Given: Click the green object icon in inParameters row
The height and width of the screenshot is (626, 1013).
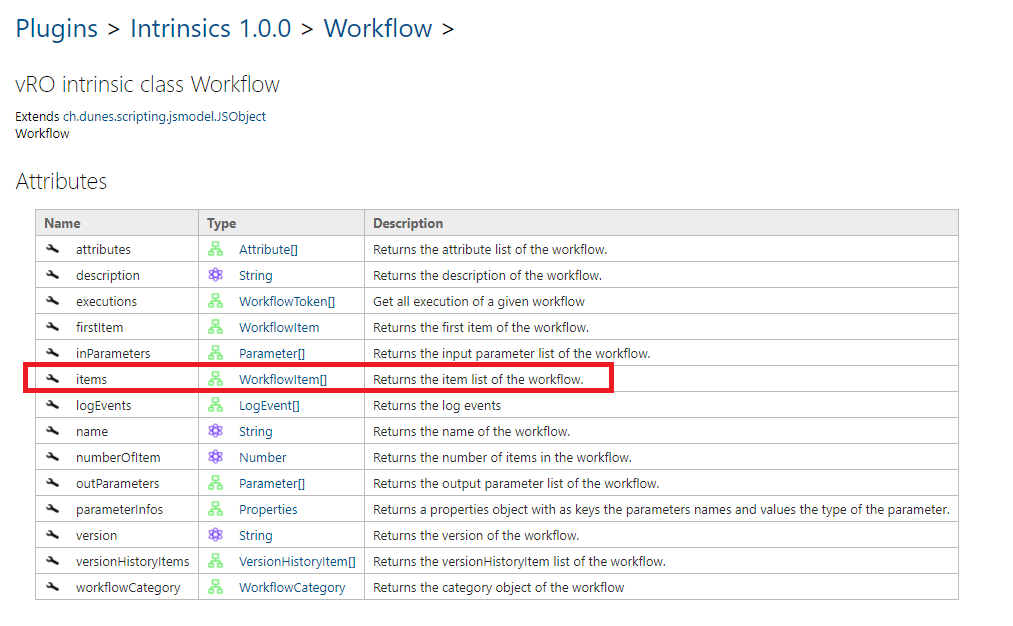Looking at the screenshot, I should [215, 353].
